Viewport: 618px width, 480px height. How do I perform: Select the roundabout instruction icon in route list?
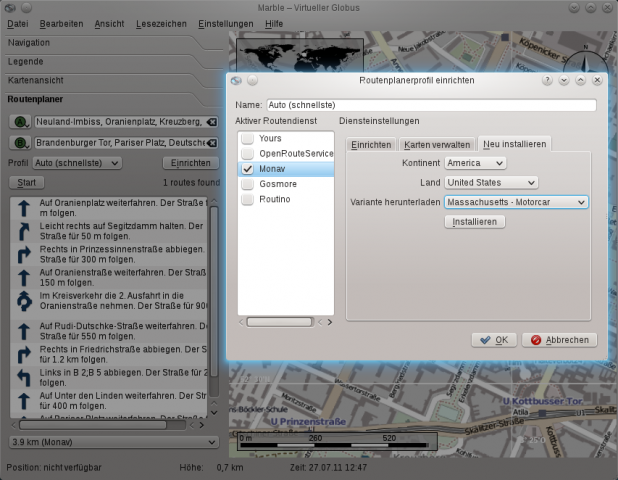pyautogui.click(x=25, y=301)
